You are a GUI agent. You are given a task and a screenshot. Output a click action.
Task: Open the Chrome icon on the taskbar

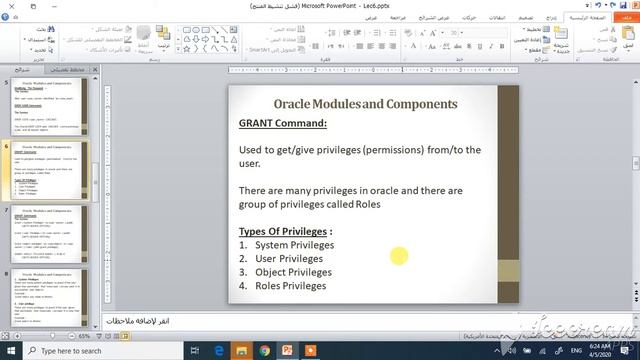click(264, 351)
